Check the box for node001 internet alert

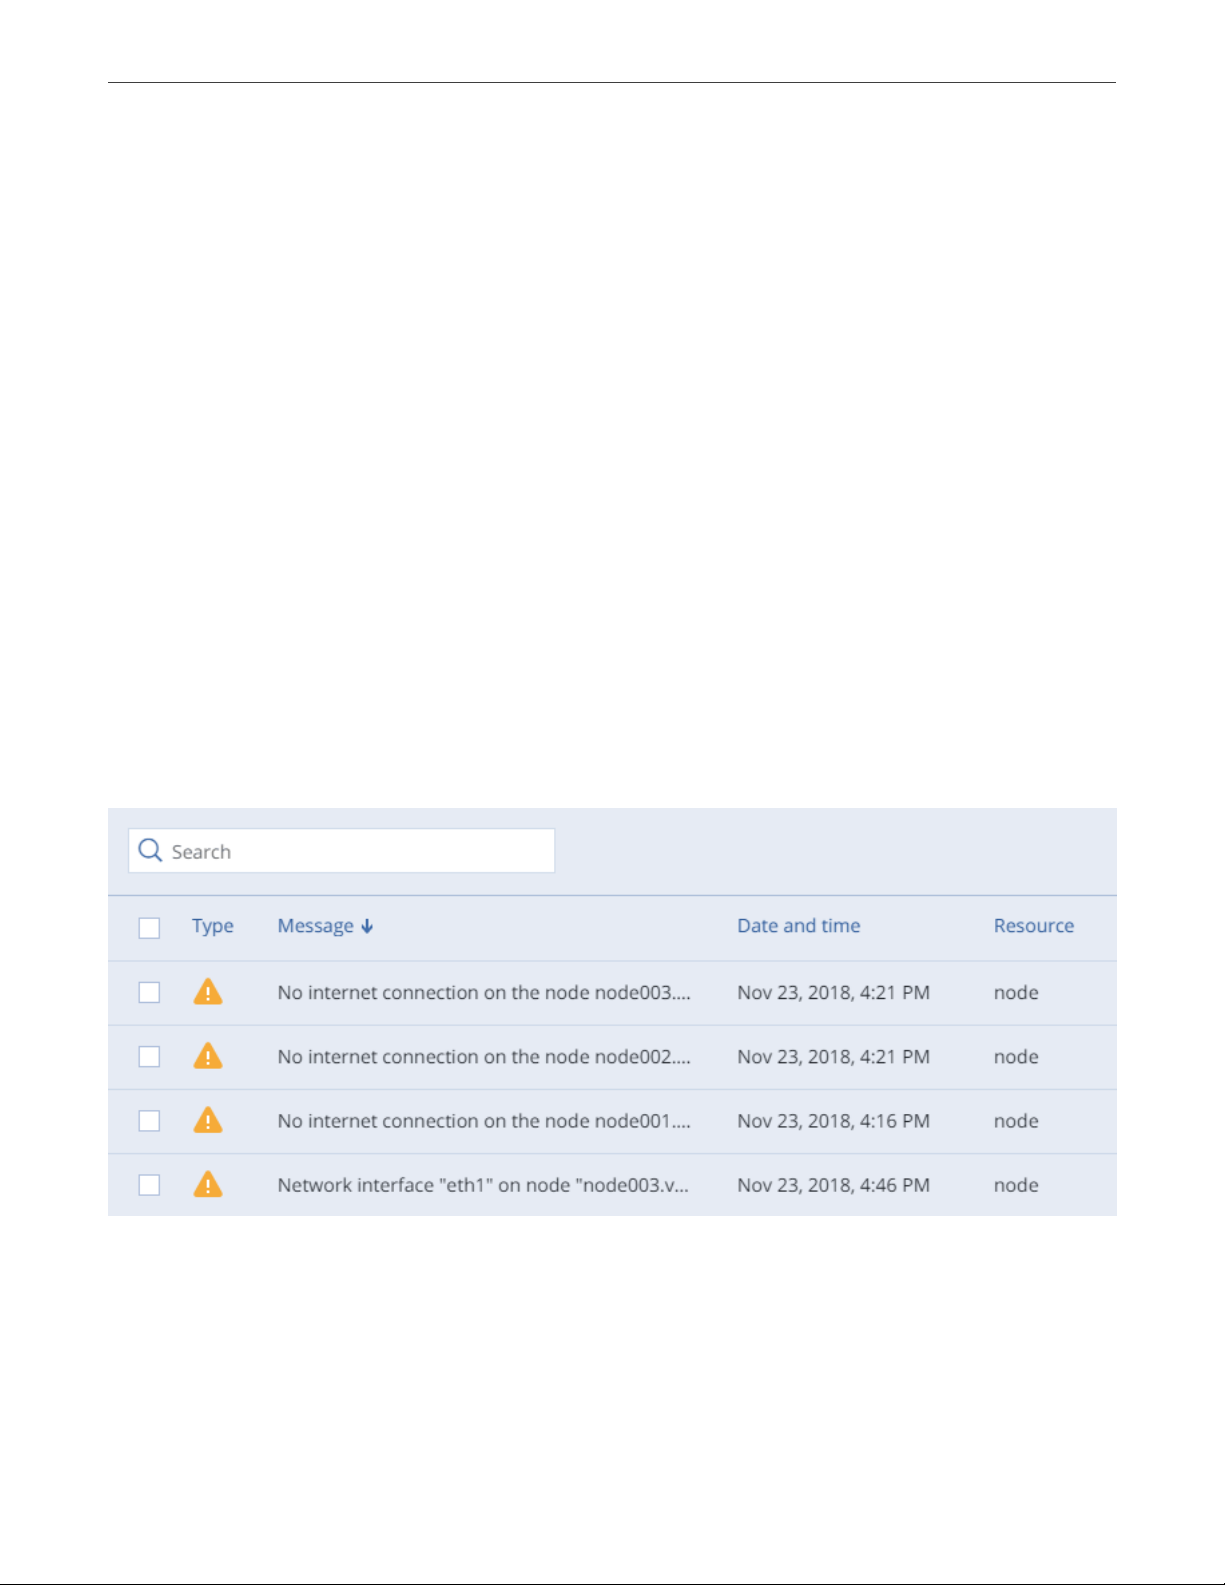point(149,1121)
